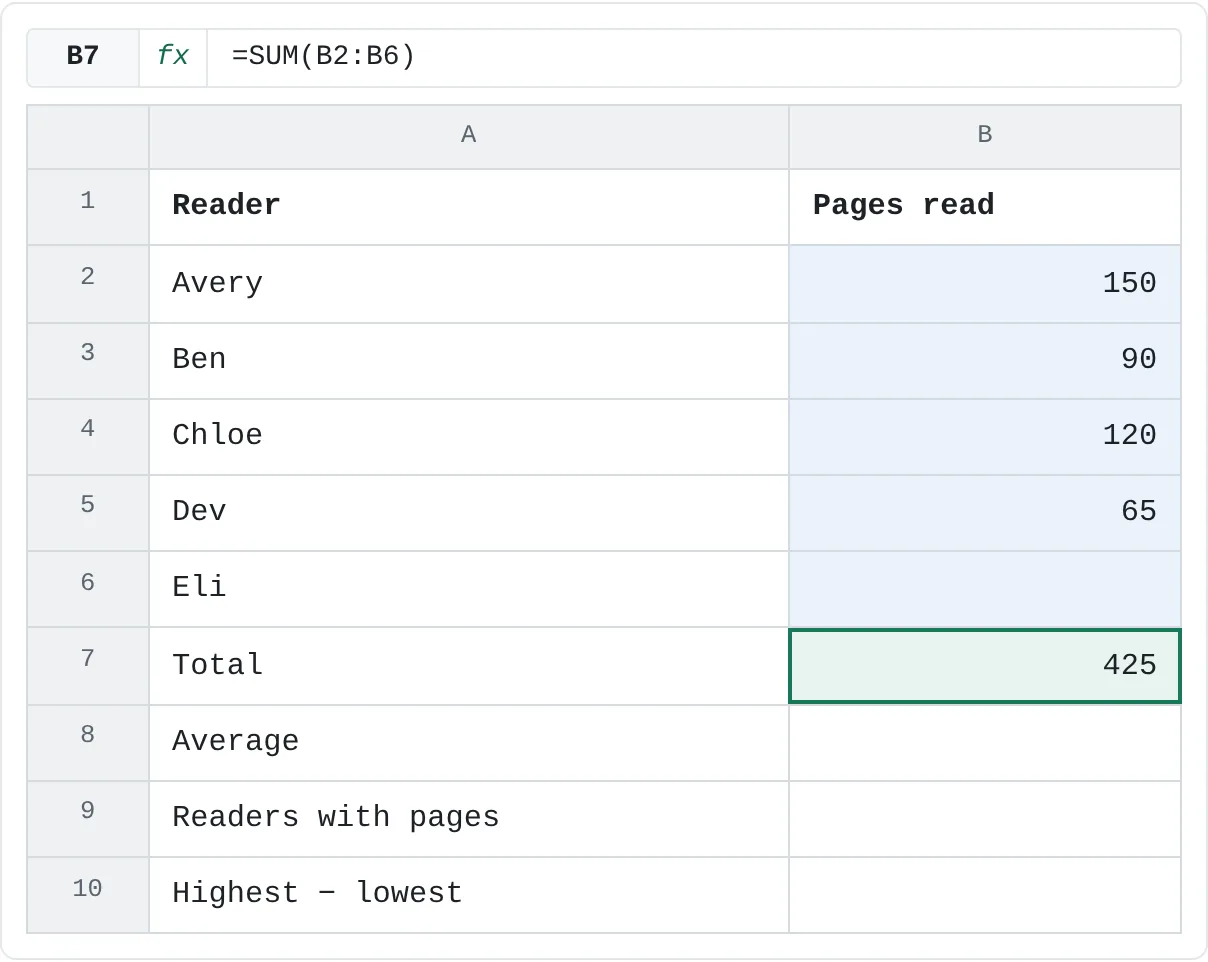Select row 5 header
The width and height of the screenshot is (1208, 962).
pos(88,512)
